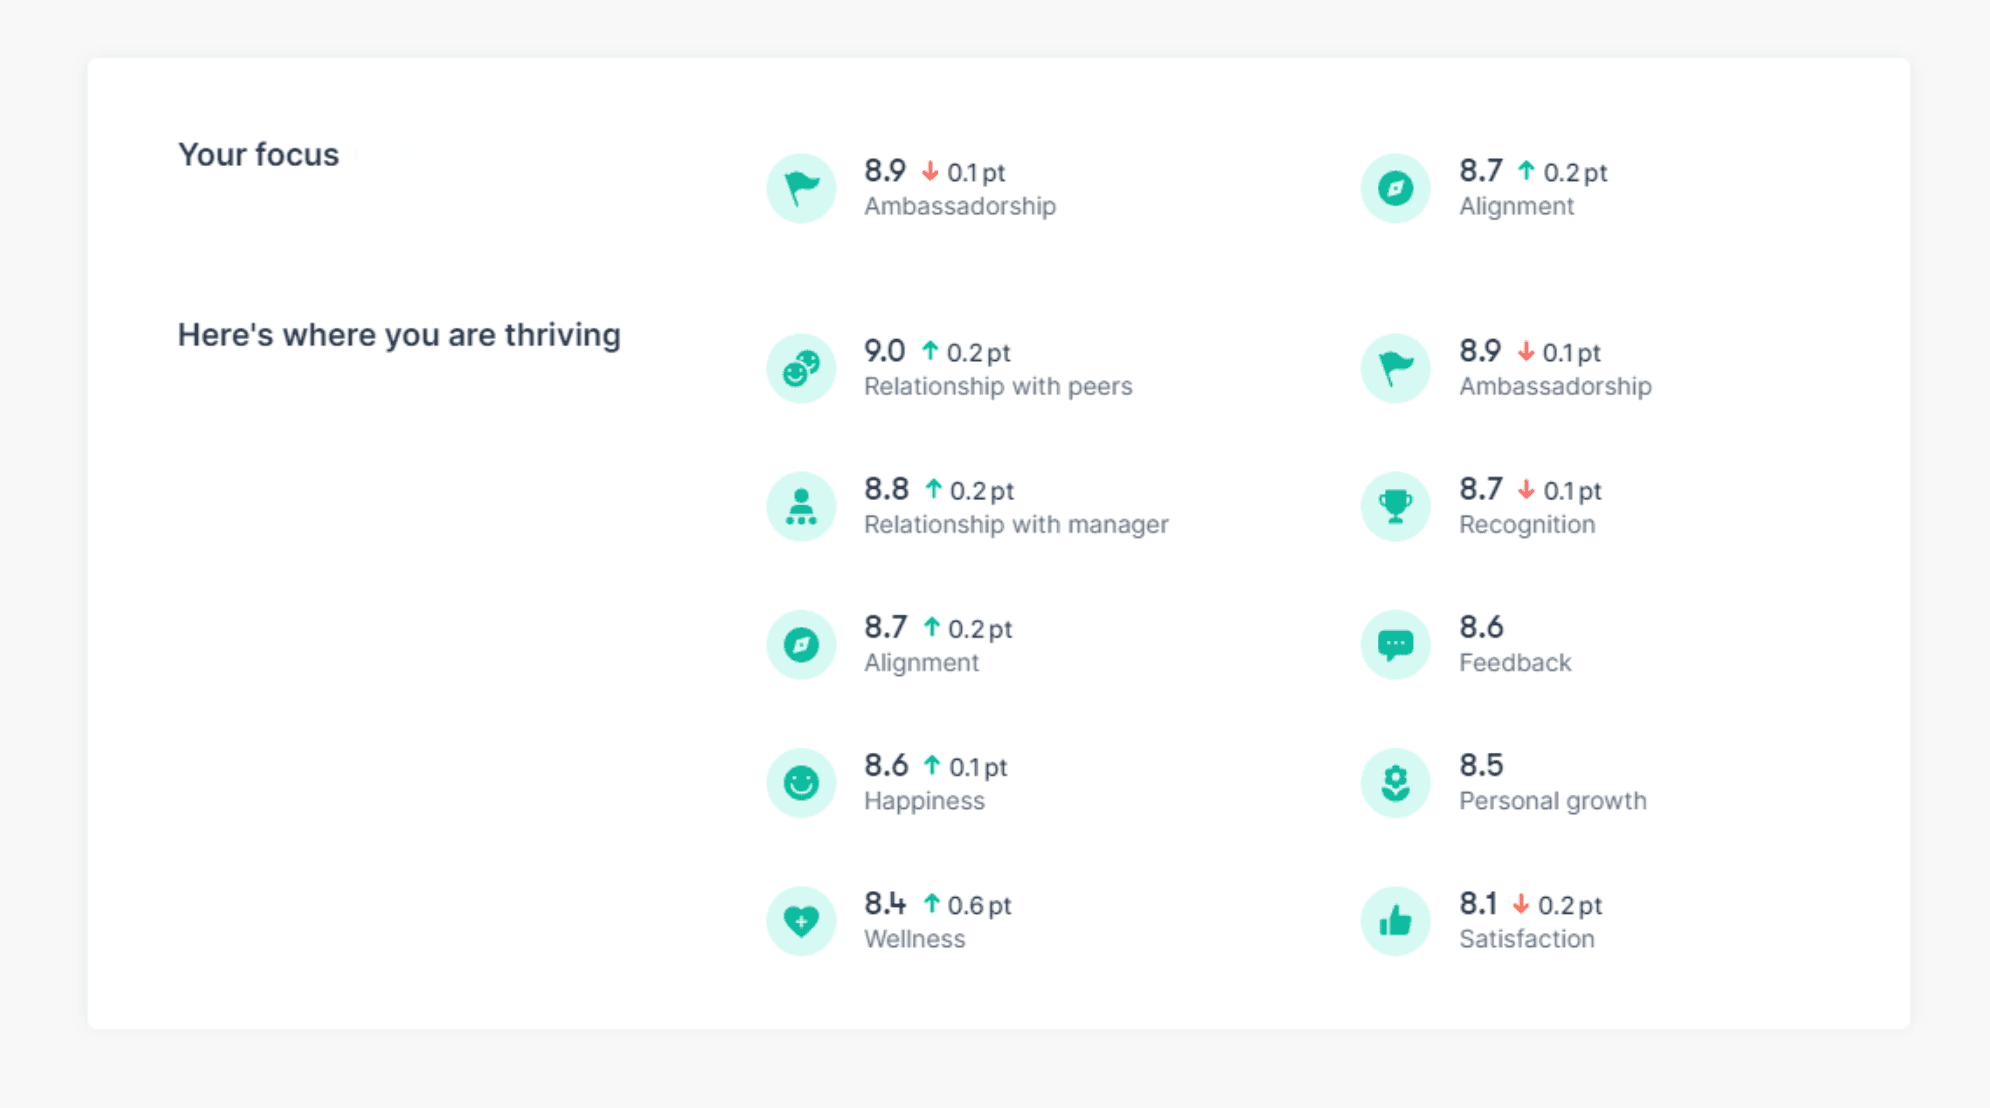Click the 0.2 pt decrease next to Satisfaction
This screenshot has height=1108, width=1990.
(1557, 905)
